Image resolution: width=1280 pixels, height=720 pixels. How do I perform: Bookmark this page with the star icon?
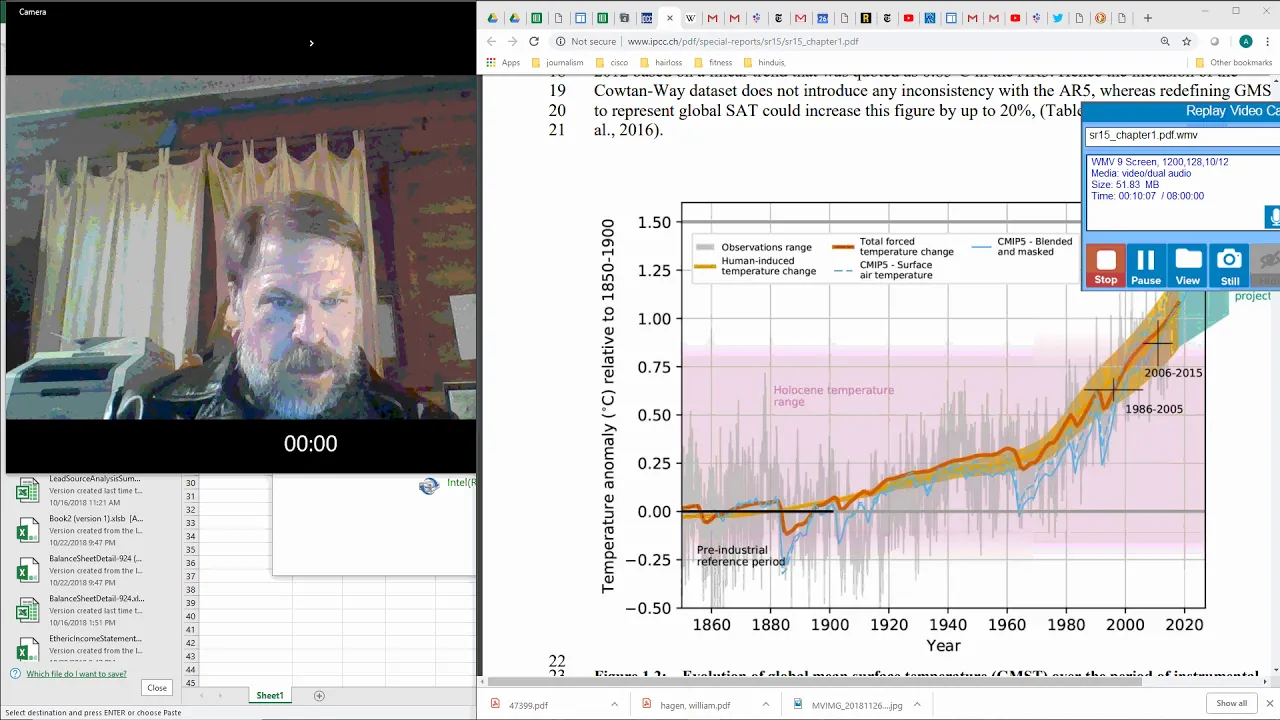pos(1187,42)
